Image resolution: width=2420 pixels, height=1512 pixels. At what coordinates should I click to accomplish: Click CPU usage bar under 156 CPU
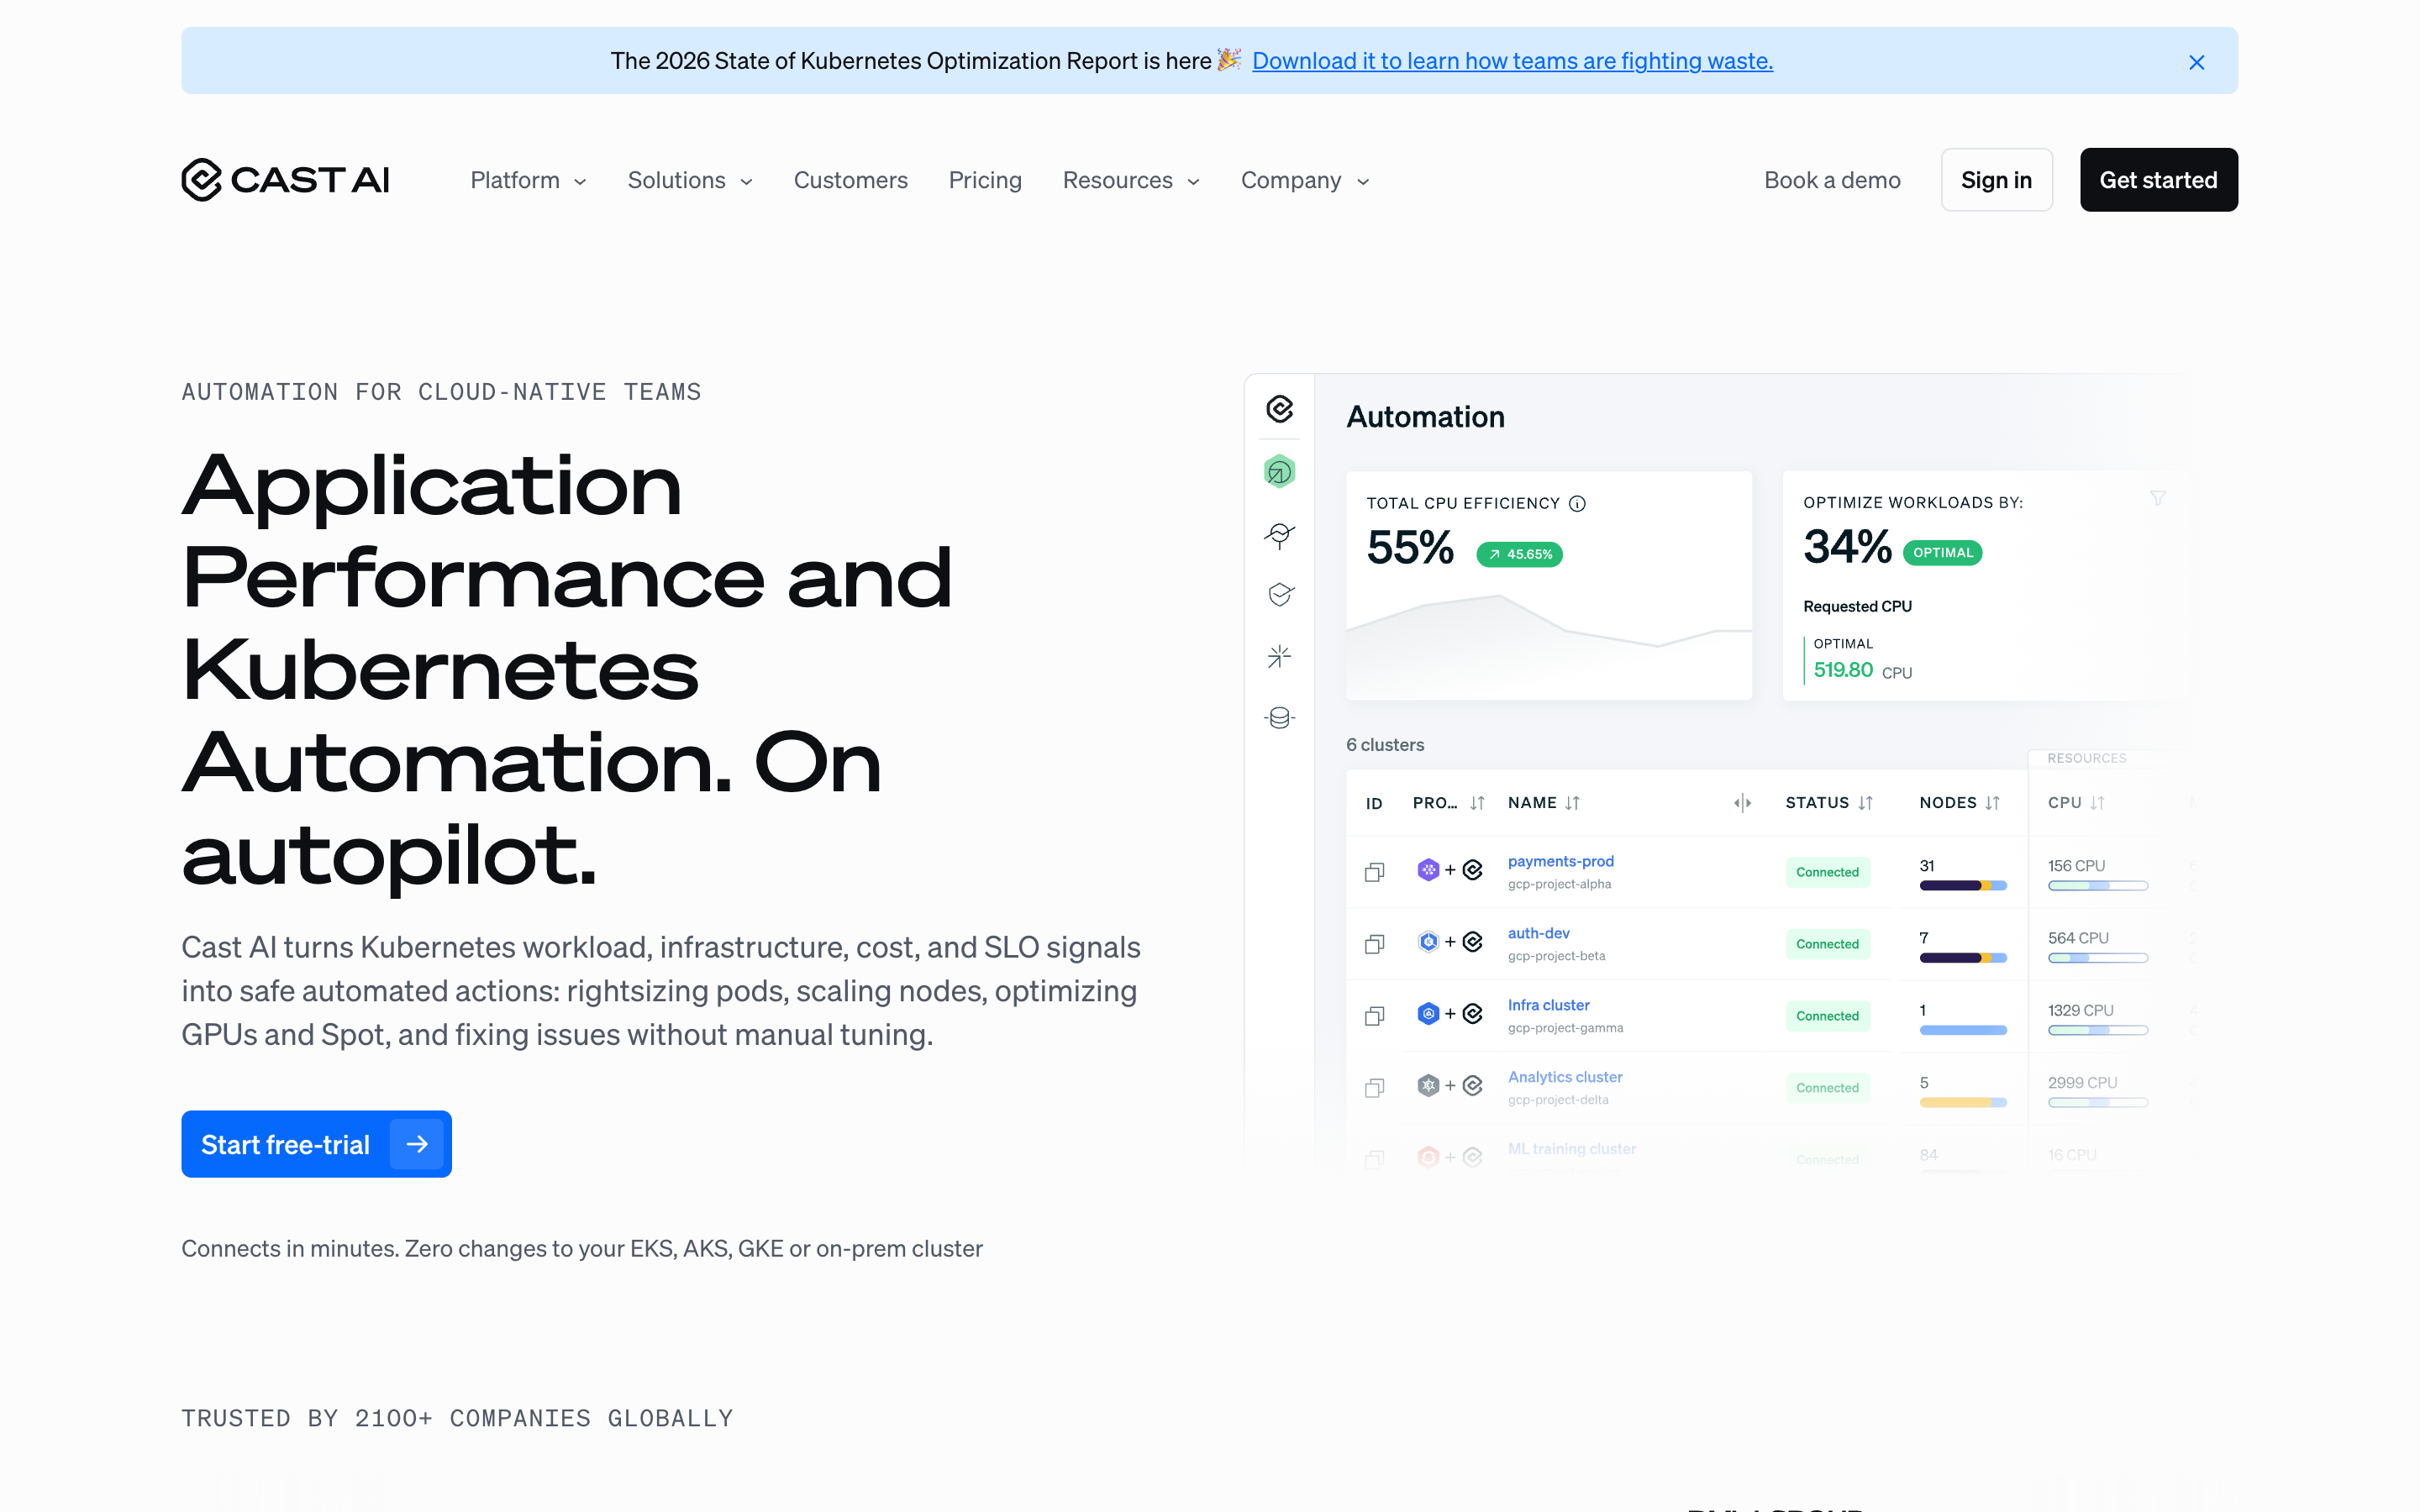(x=2097, y=886)
